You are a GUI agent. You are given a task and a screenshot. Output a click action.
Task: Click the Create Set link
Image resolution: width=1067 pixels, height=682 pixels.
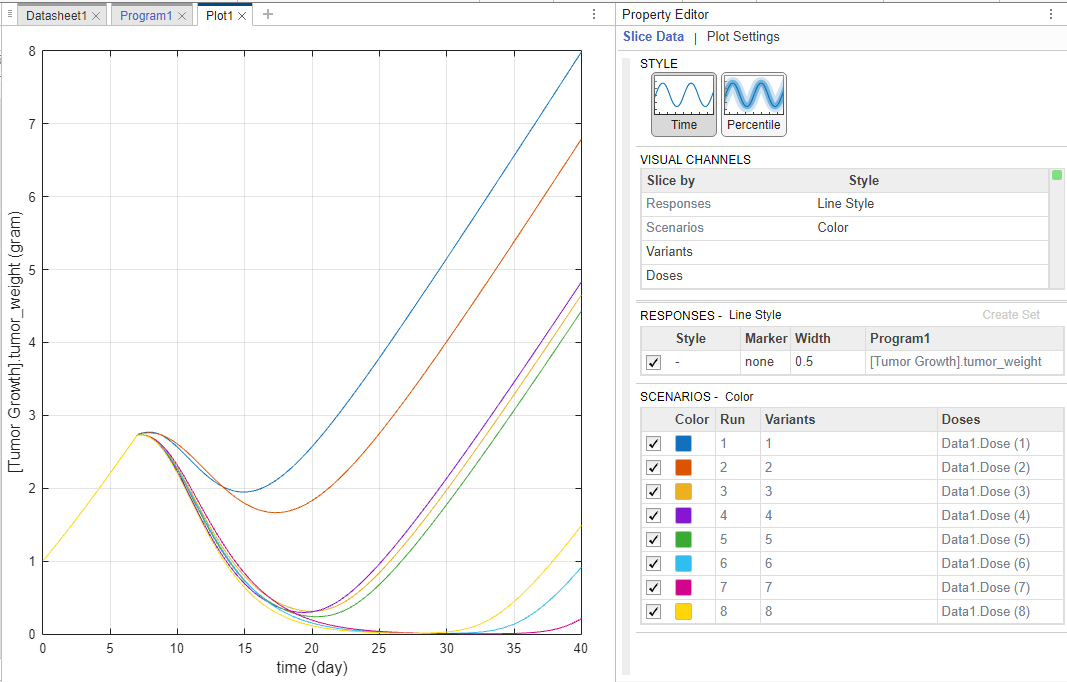tap(1011, 315)
